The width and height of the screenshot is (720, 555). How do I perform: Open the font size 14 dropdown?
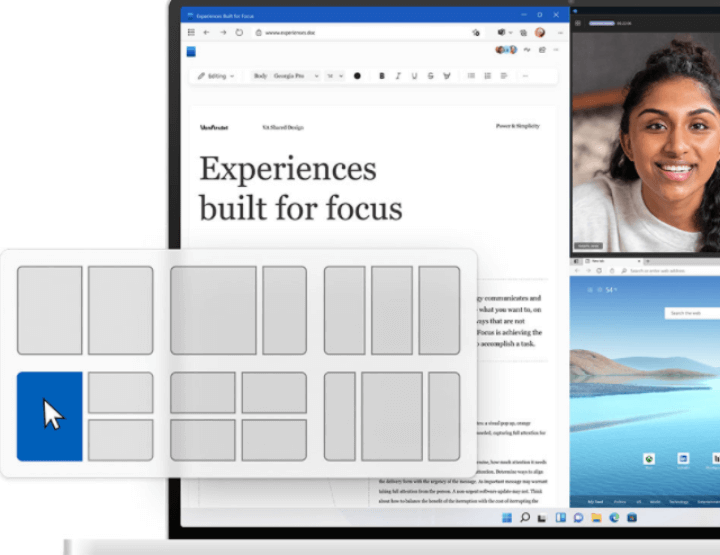click(335, 76)
